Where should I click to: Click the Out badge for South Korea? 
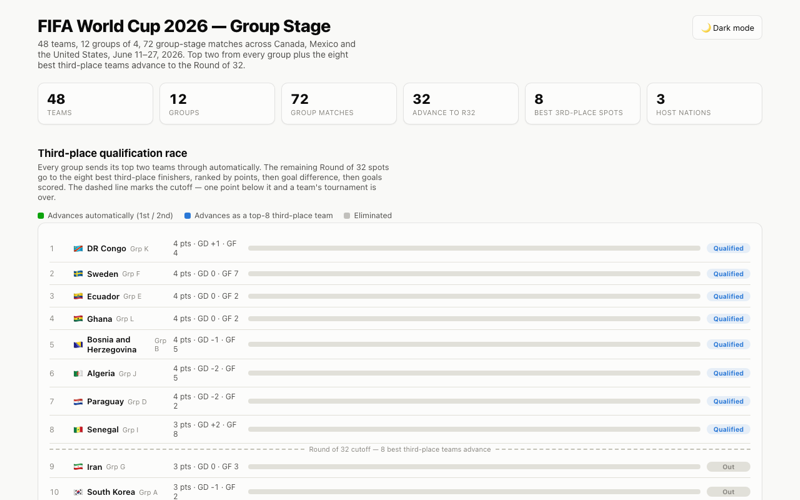pyautogui.click(x=728, y=492)
